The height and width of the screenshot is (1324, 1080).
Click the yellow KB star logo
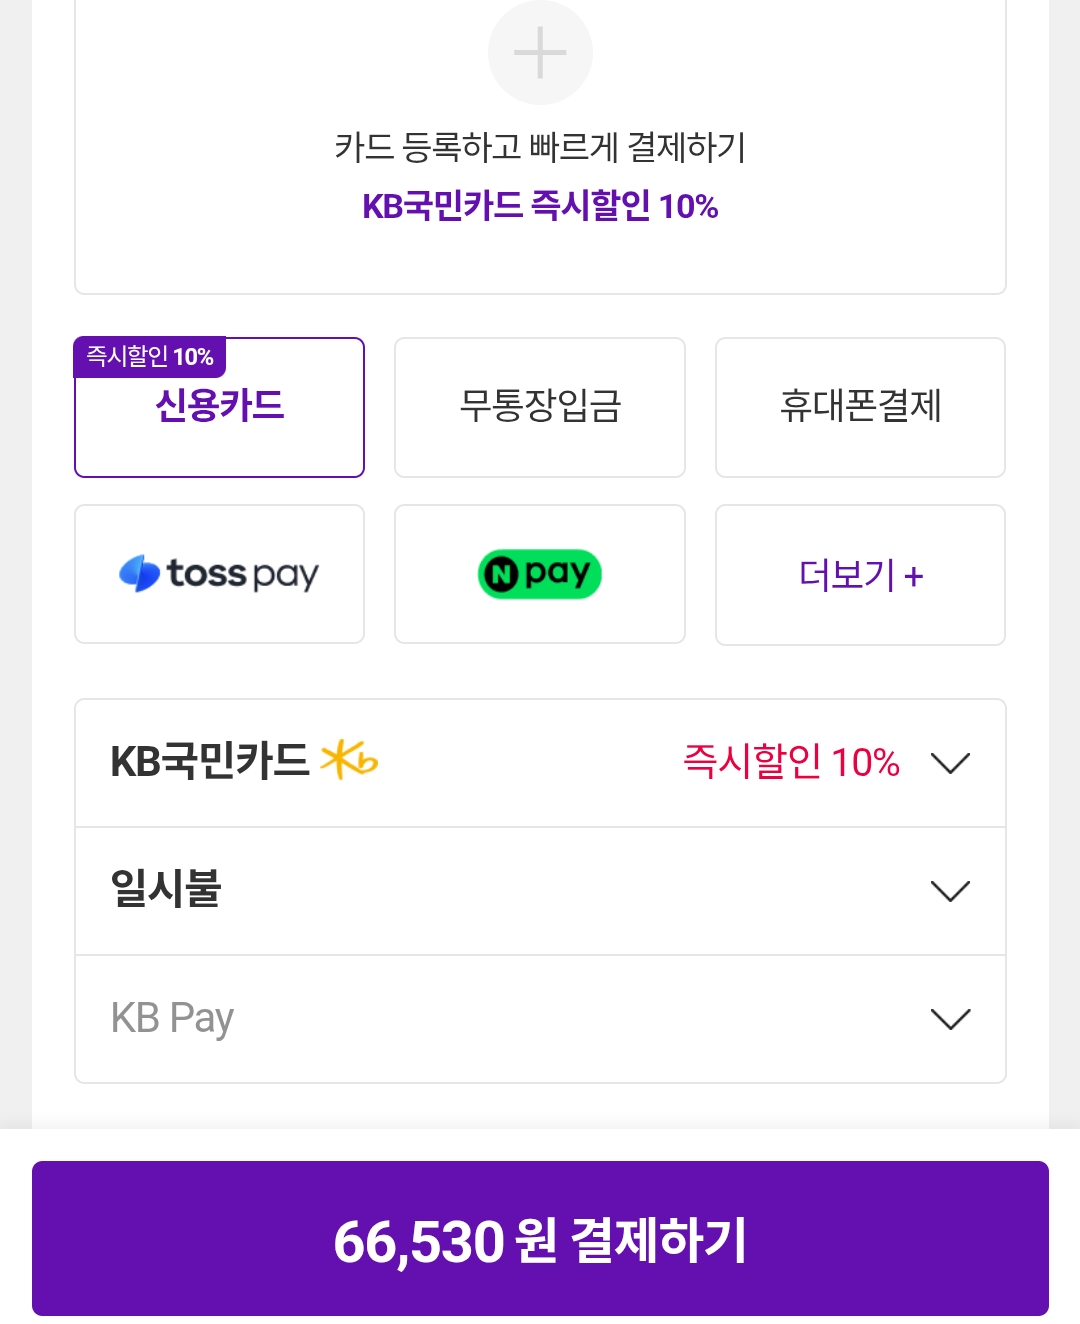coord(348,761)
